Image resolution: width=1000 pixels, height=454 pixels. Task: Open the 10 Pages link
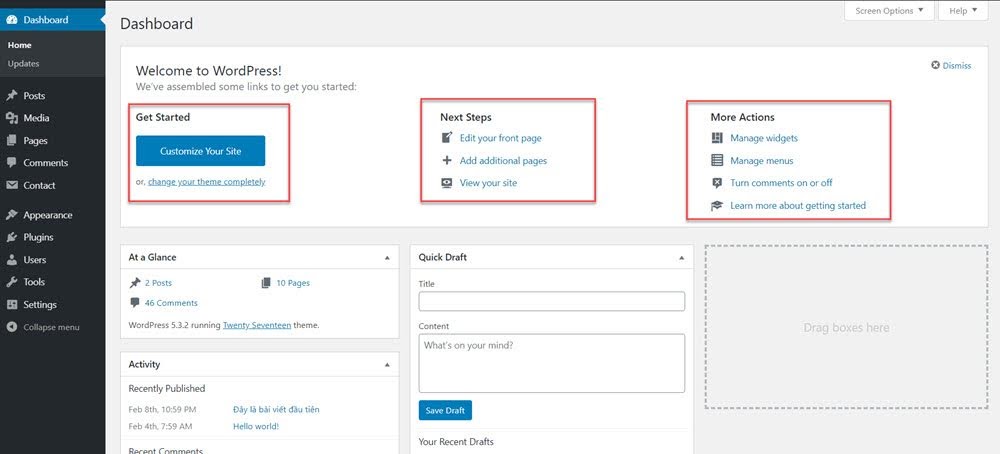pos(293,283)
